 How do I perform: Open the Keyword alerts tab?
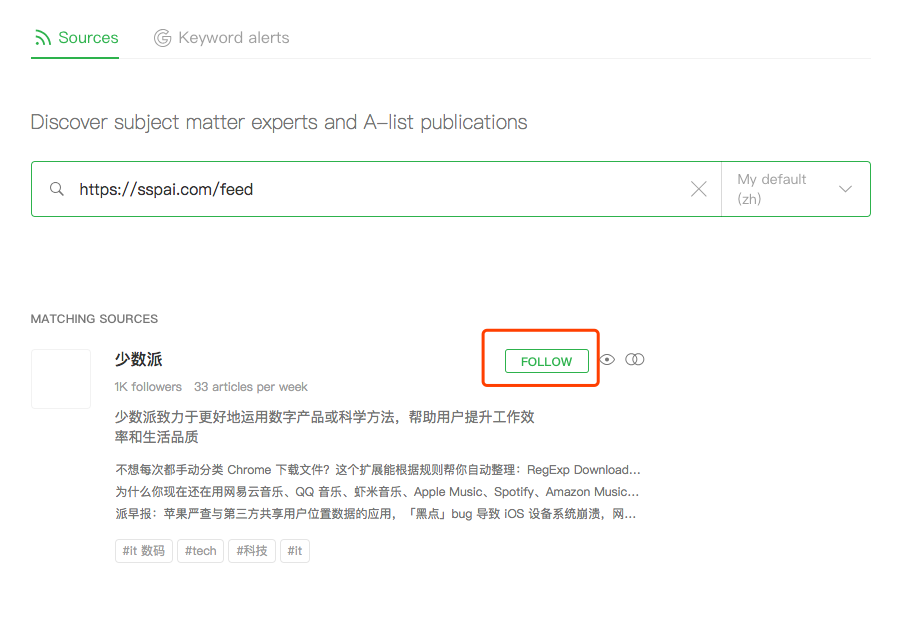point(221,38)
